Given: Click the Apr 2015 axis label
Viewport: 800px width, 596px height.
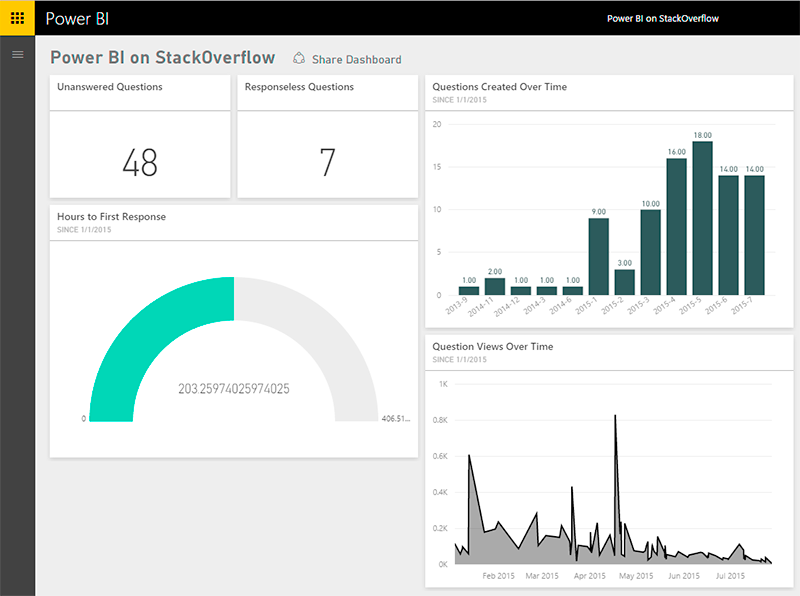Looking at the screenshot, I should [x=590, y=576].
